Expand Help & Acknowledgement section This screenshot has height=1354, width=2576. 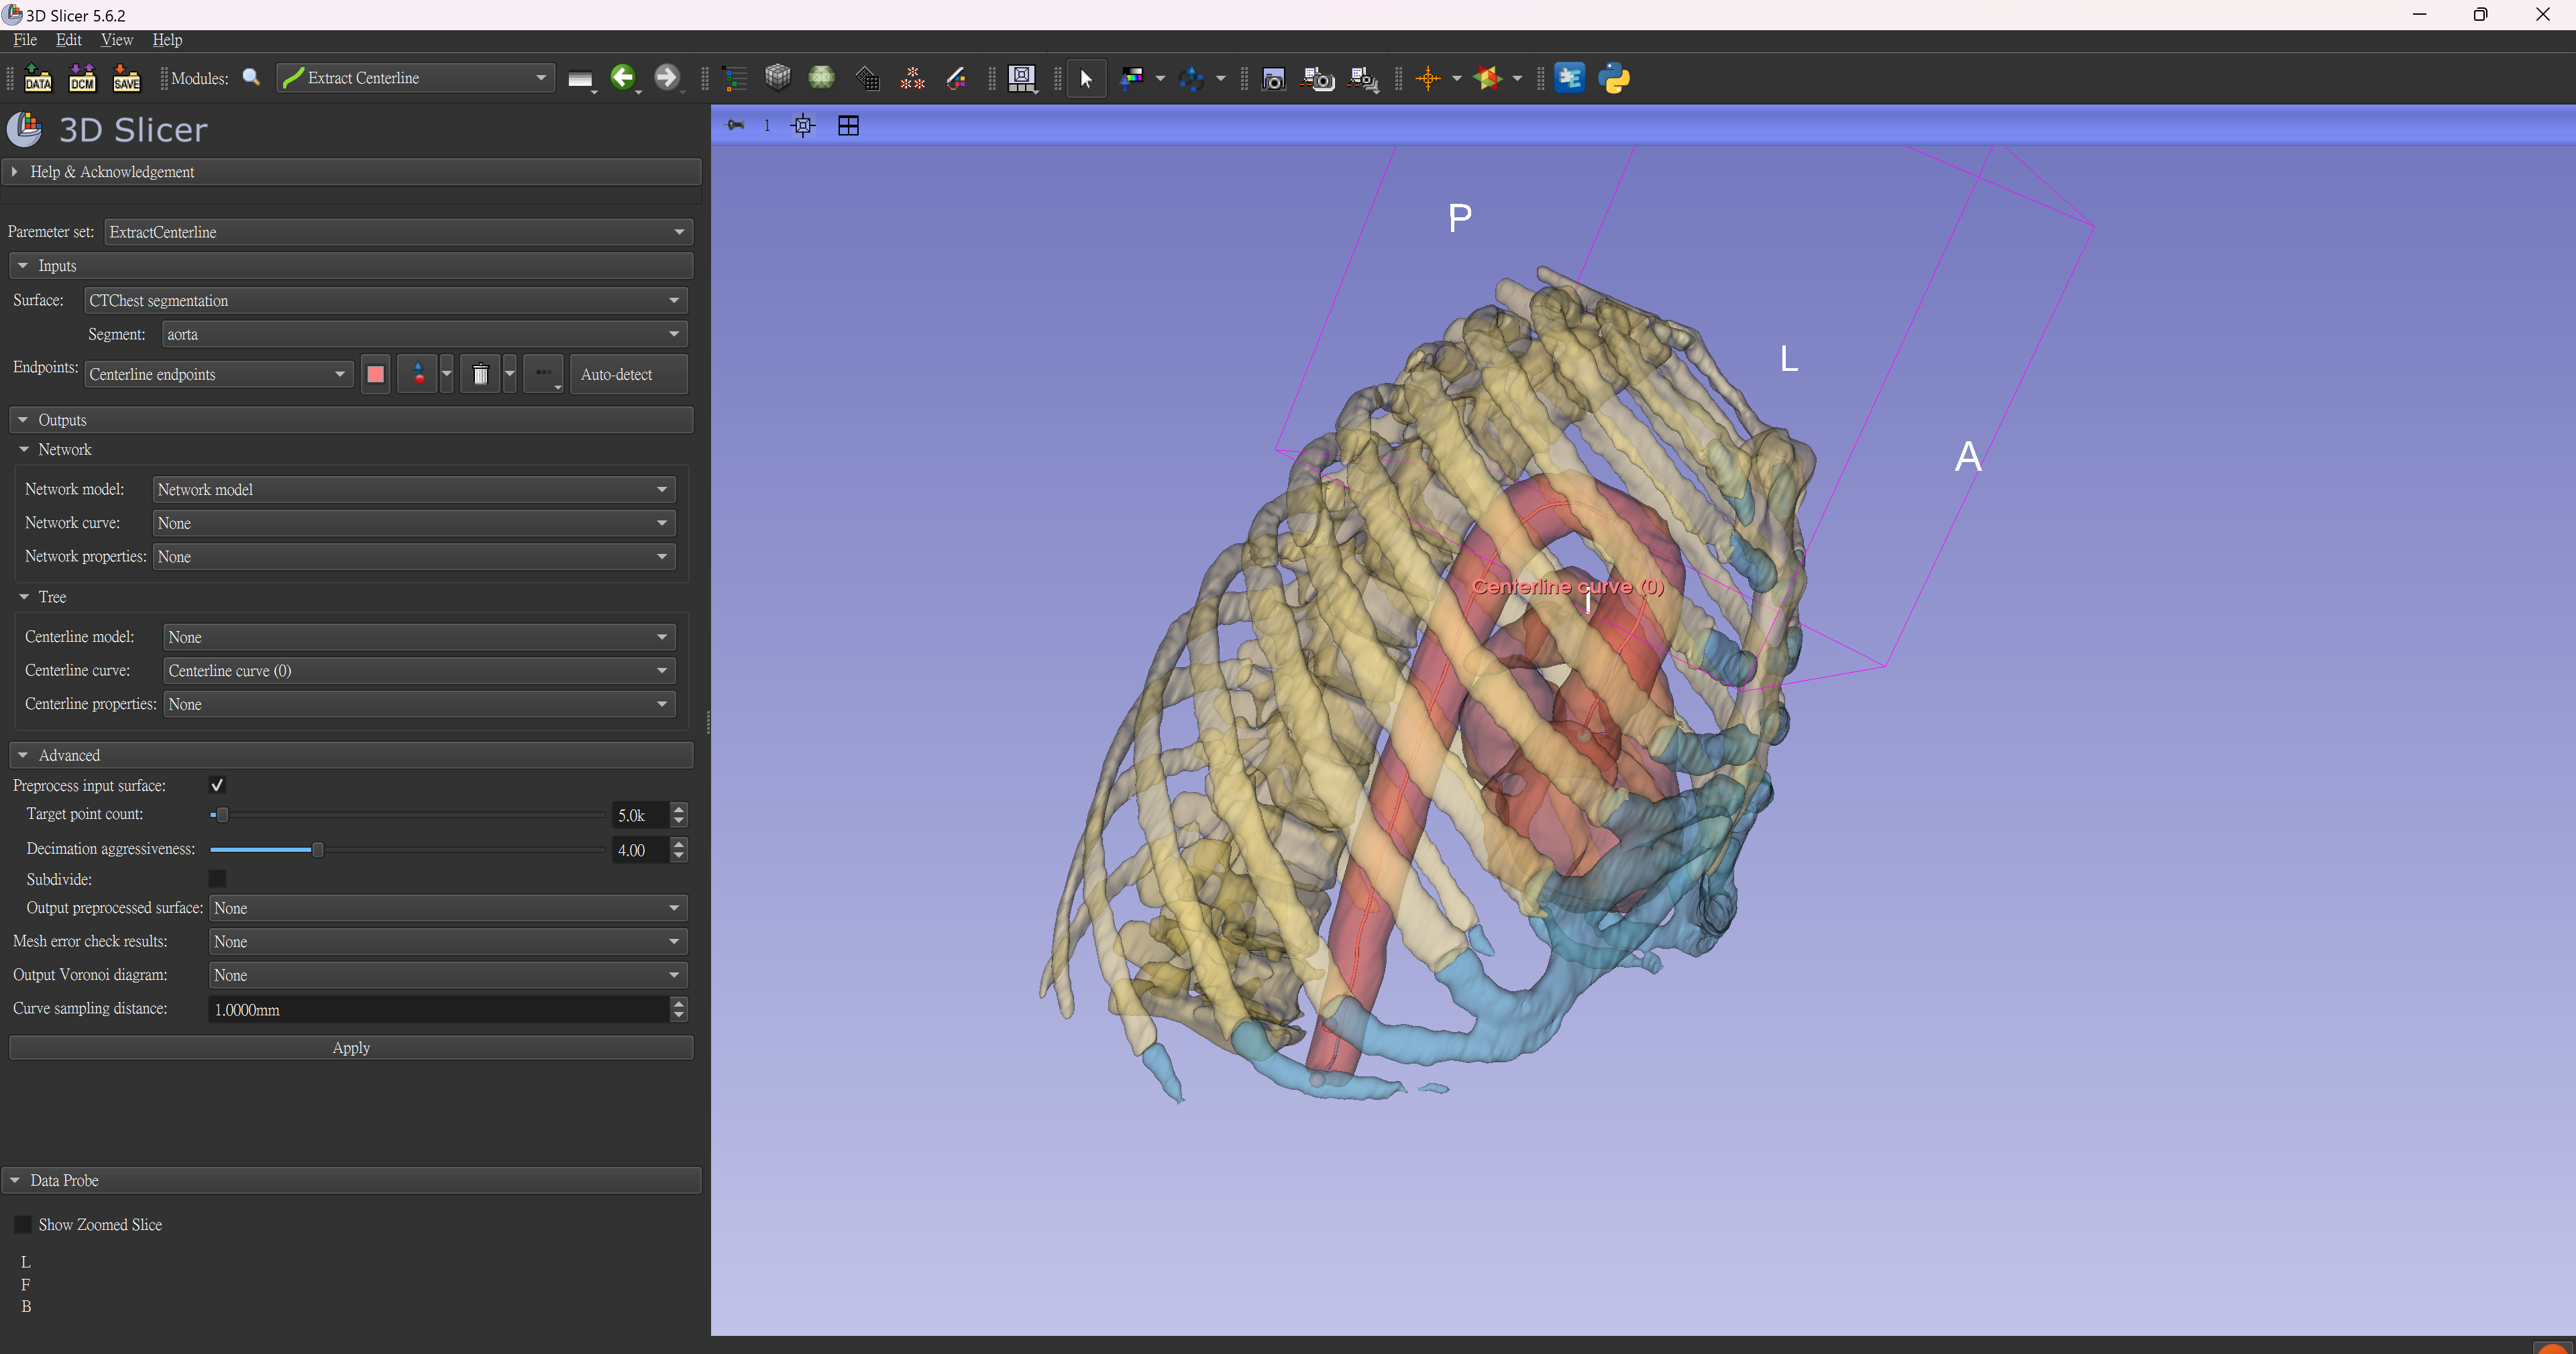[351, 172]
